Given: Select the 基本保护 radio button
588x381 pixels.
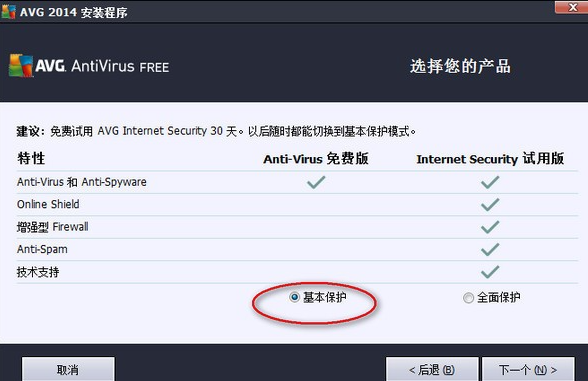Looking at the screenshot, I should tap(294, 297).
